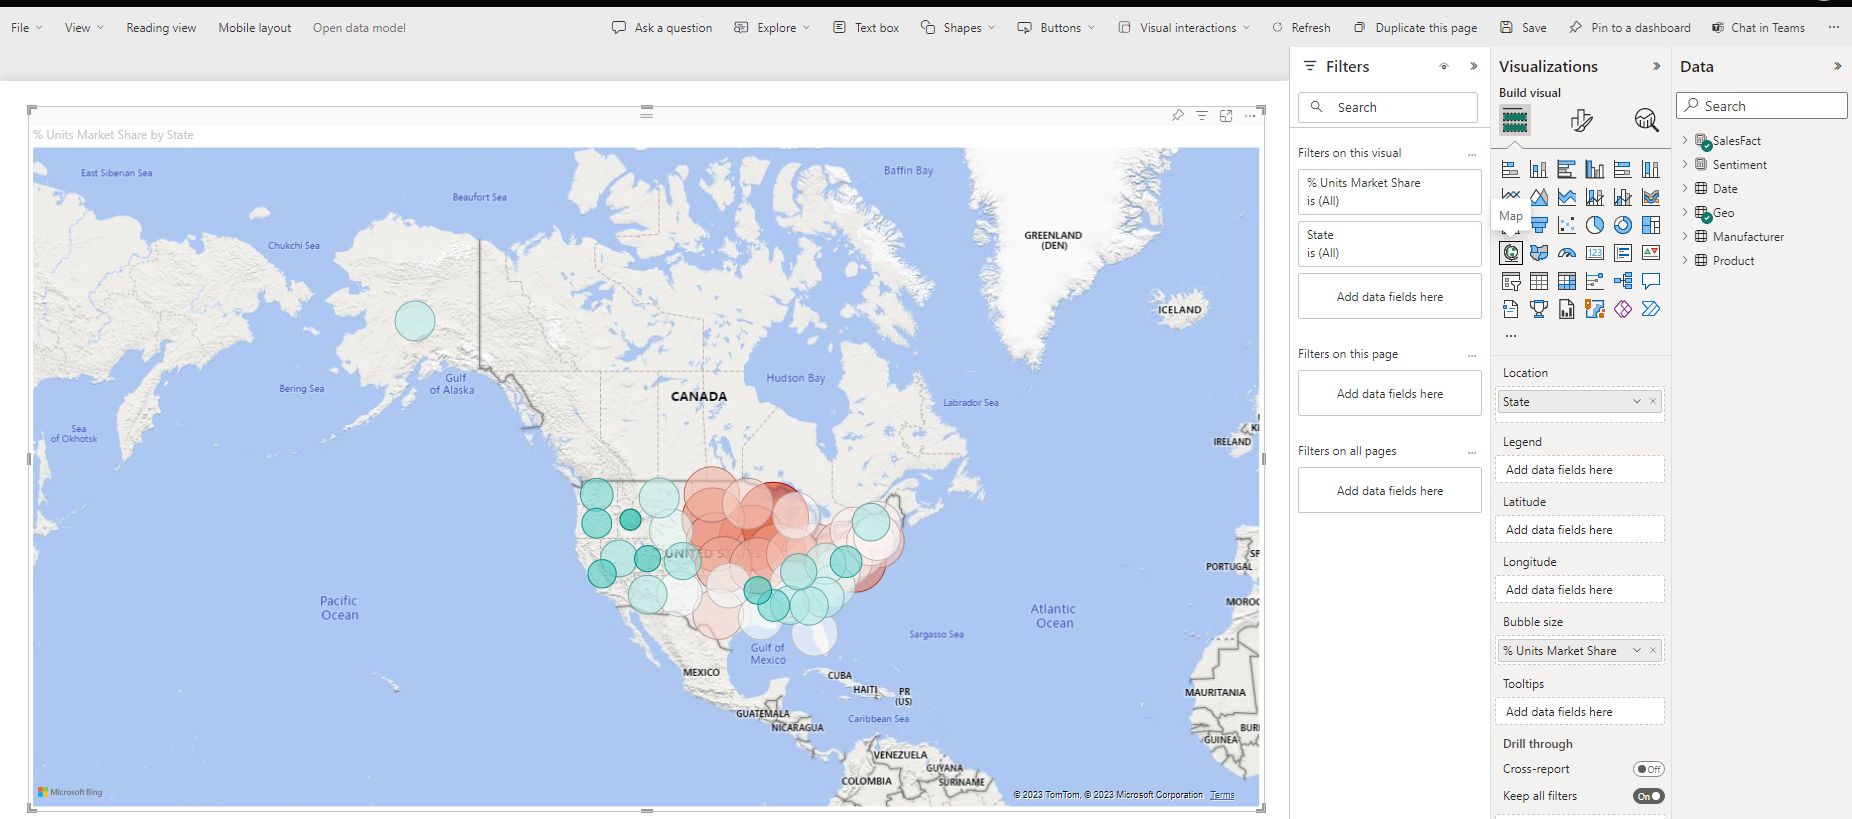This screenshot has height=819, width=1852.
Task: Select the Slicer visual
Action: 1511,282
